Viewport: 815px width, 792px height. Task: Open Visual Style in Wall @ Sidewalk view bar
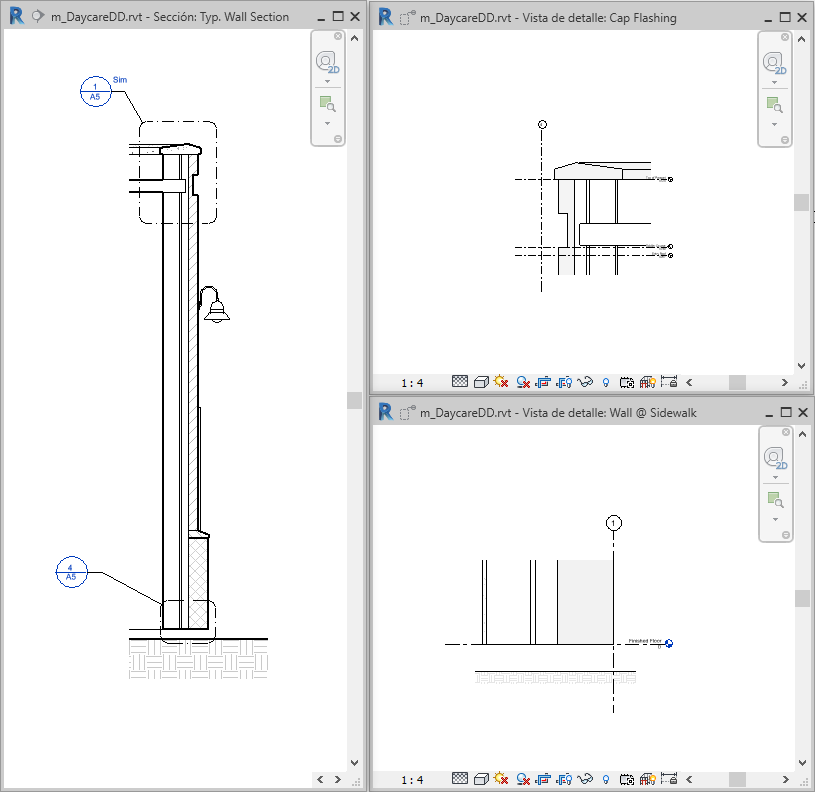pos(481,779)
